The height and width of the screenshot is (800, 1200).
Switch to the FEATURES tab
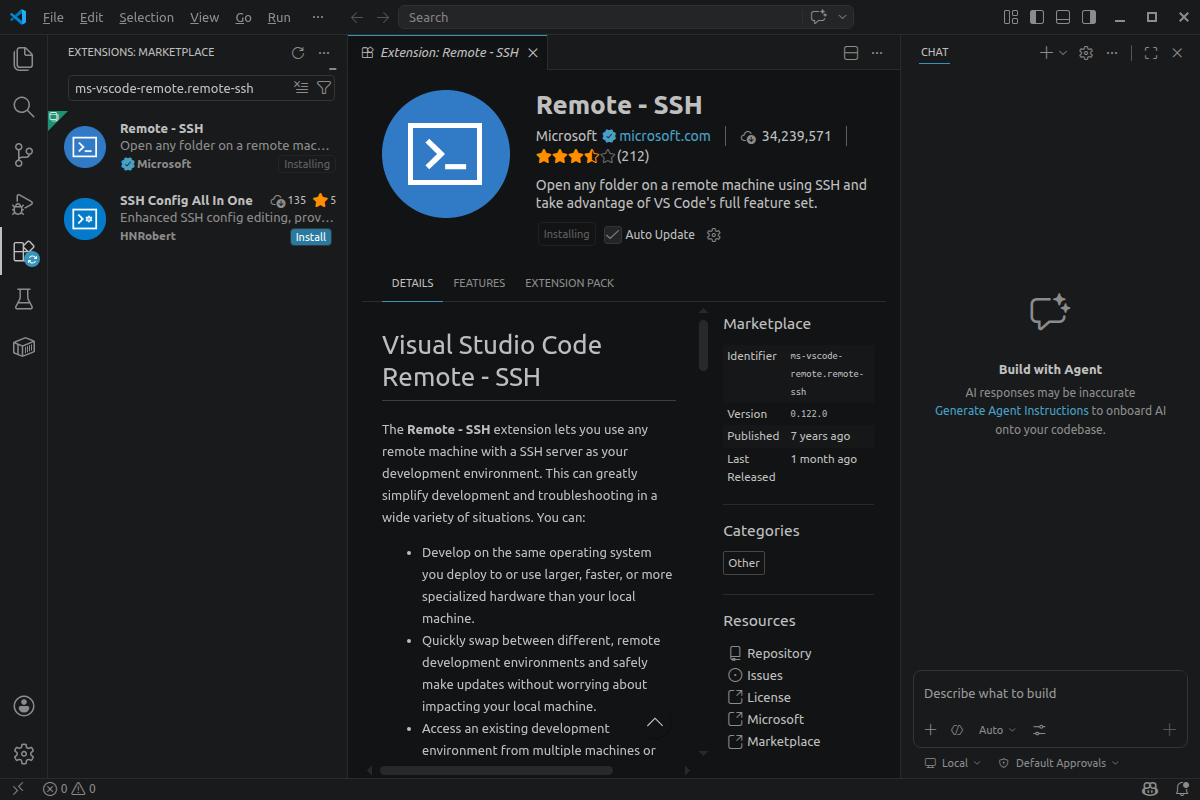pyautogui.click(x=479, y=283)
